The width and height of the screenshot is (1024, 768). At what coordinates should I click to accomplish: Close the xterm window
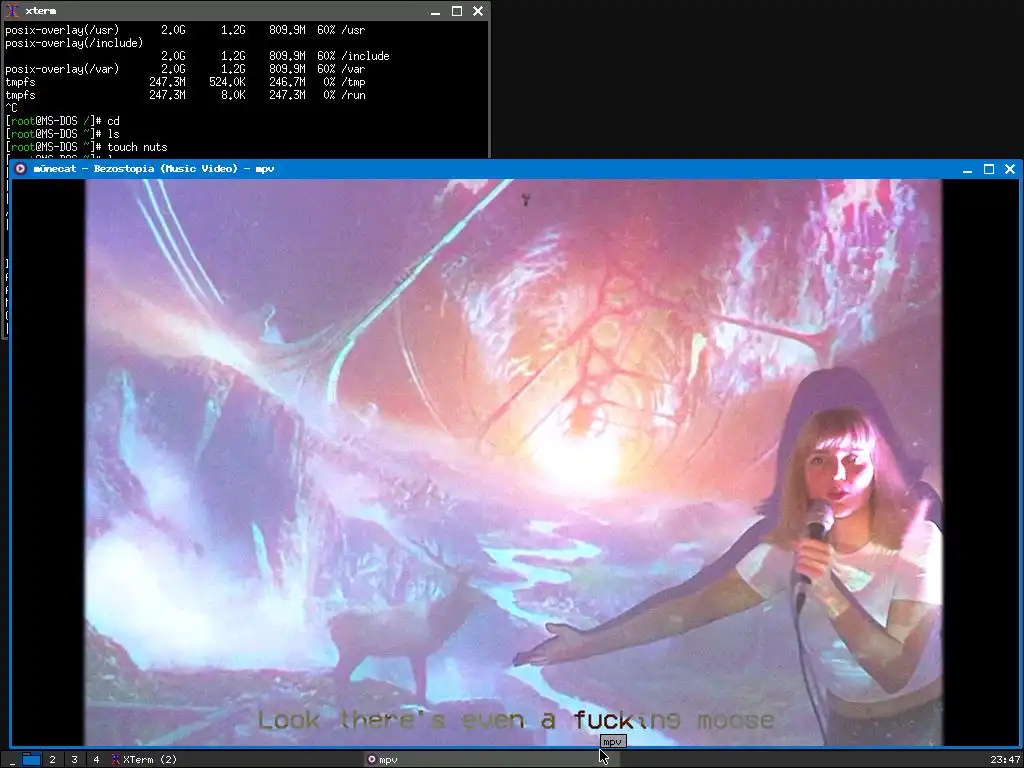click(x=478, y=11)
